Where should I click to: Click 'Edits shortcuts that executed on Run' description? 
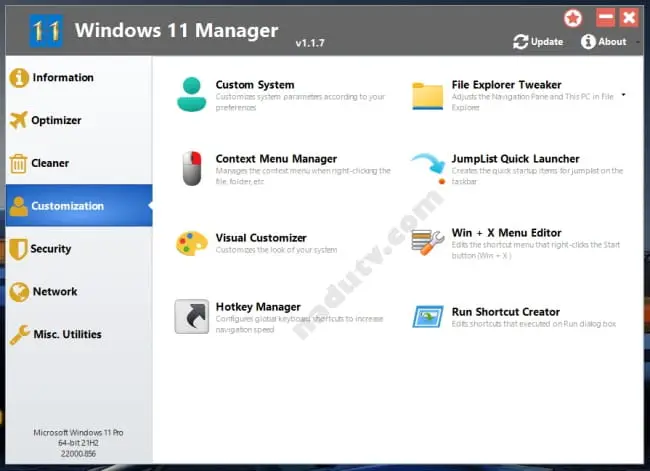coord(534,324)
